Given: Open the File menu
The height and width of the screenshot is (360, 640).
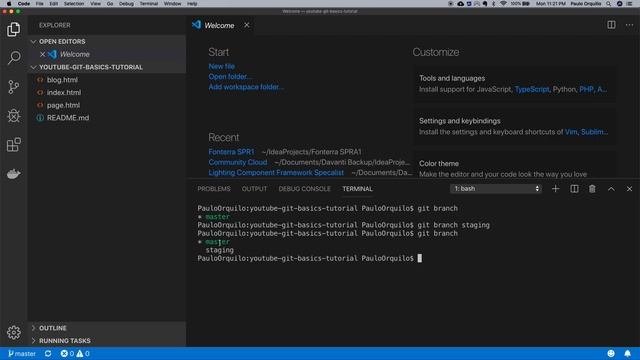Looking at the screenshot, I should pyautogui.click(x=39, y=4).
